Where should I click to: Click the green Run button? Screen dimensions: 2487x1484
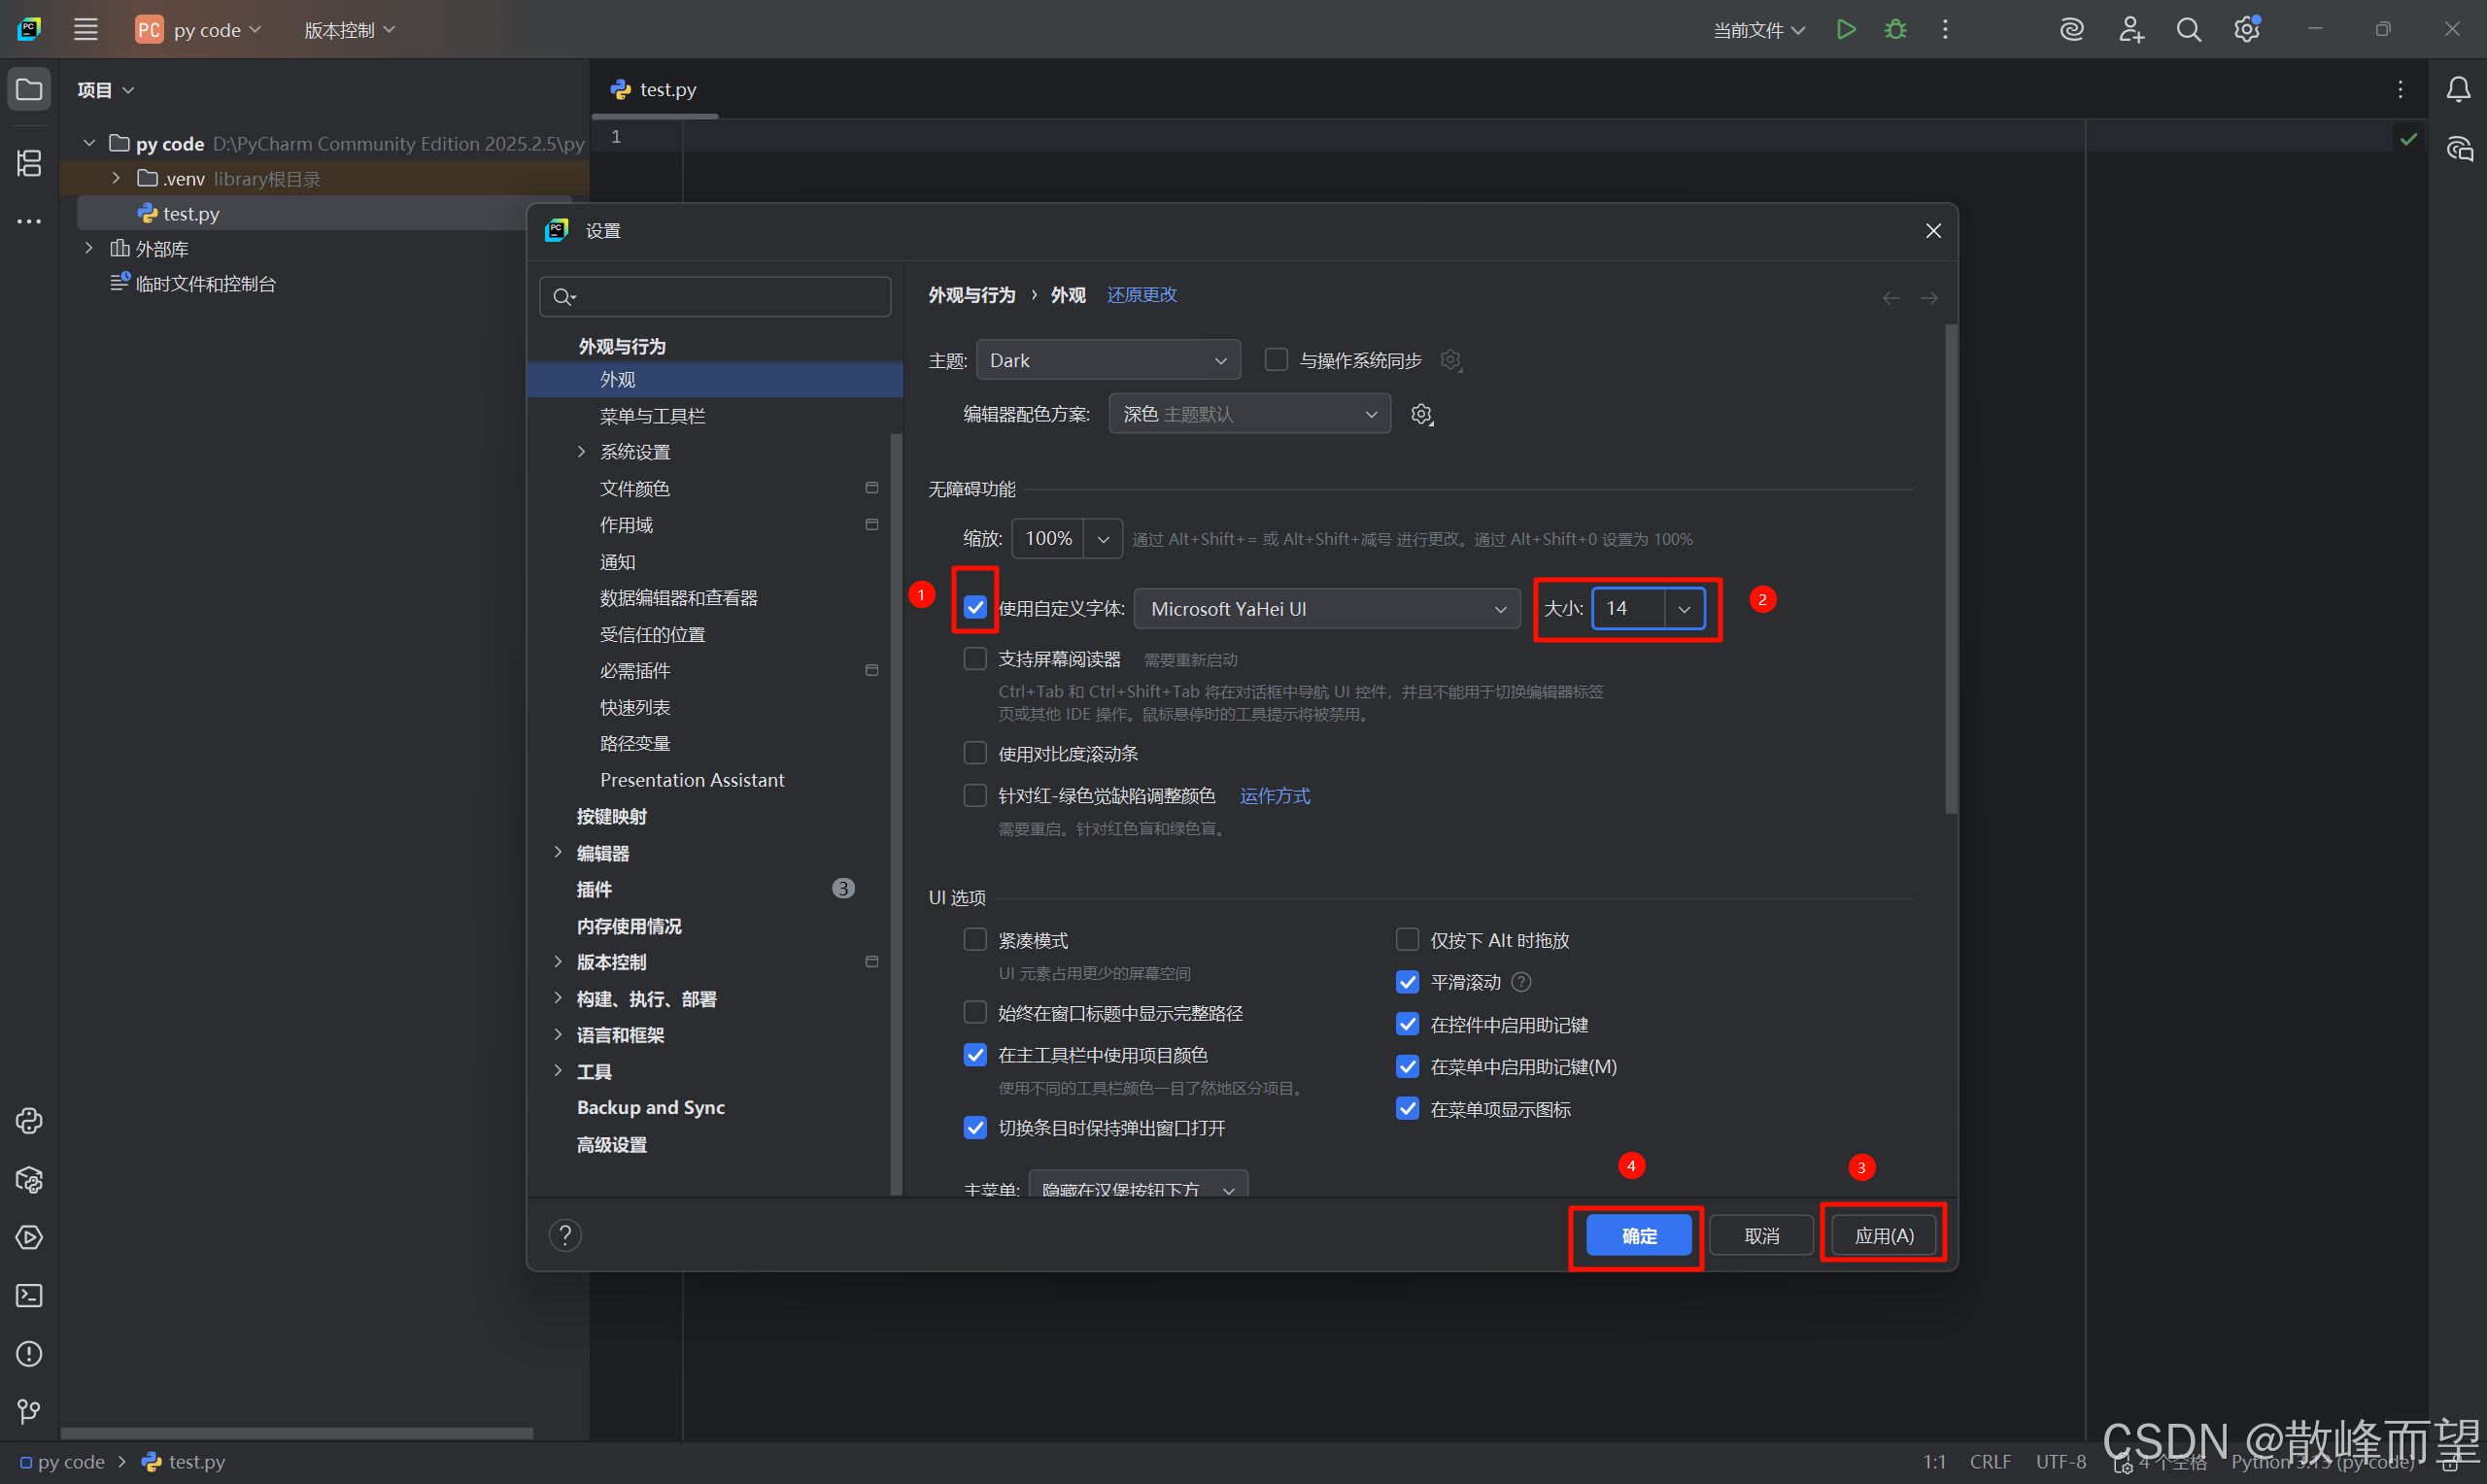click(1846, 29)
